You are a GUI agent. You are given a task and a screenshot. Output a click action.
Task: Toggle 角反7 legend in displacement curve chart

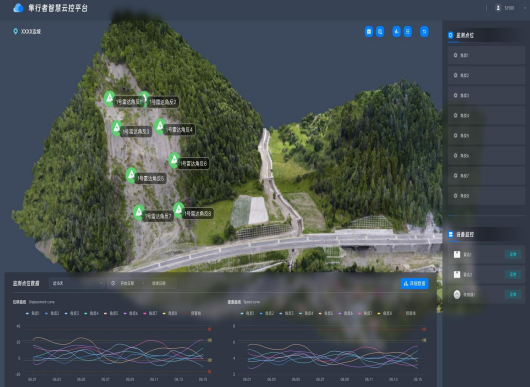[x=150, y=313]
